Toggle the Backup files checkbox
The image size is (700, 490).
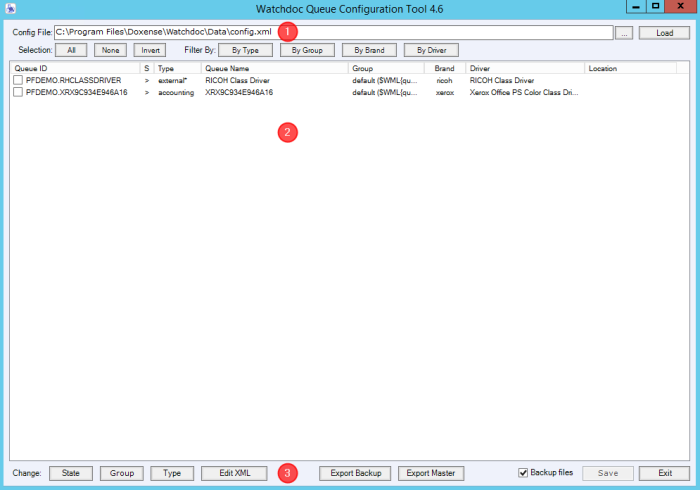point(523,473)
